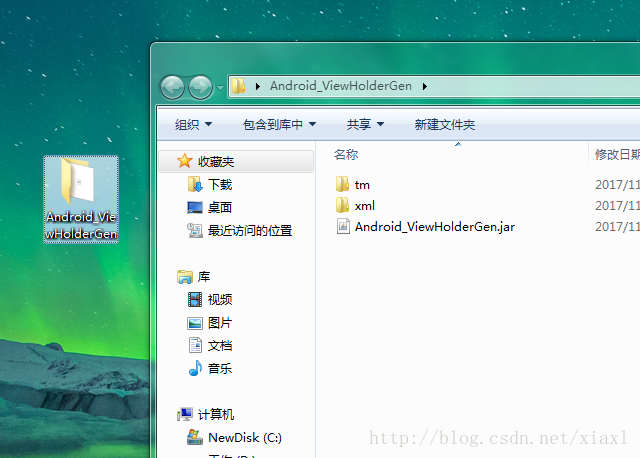Open 桌面 in the favorites list
This screenshot has width=640, height=458.
(x=220, y=207)
